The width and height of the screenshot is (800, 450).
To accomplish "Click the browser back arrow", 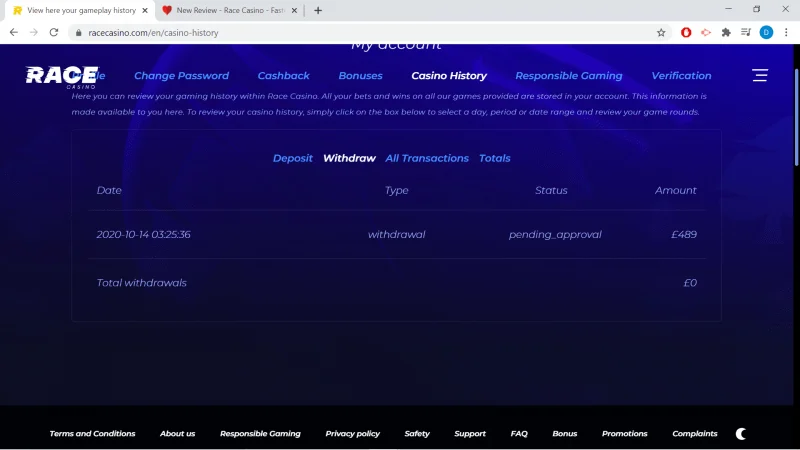I will pyautogui.click(x=14, y=33).
